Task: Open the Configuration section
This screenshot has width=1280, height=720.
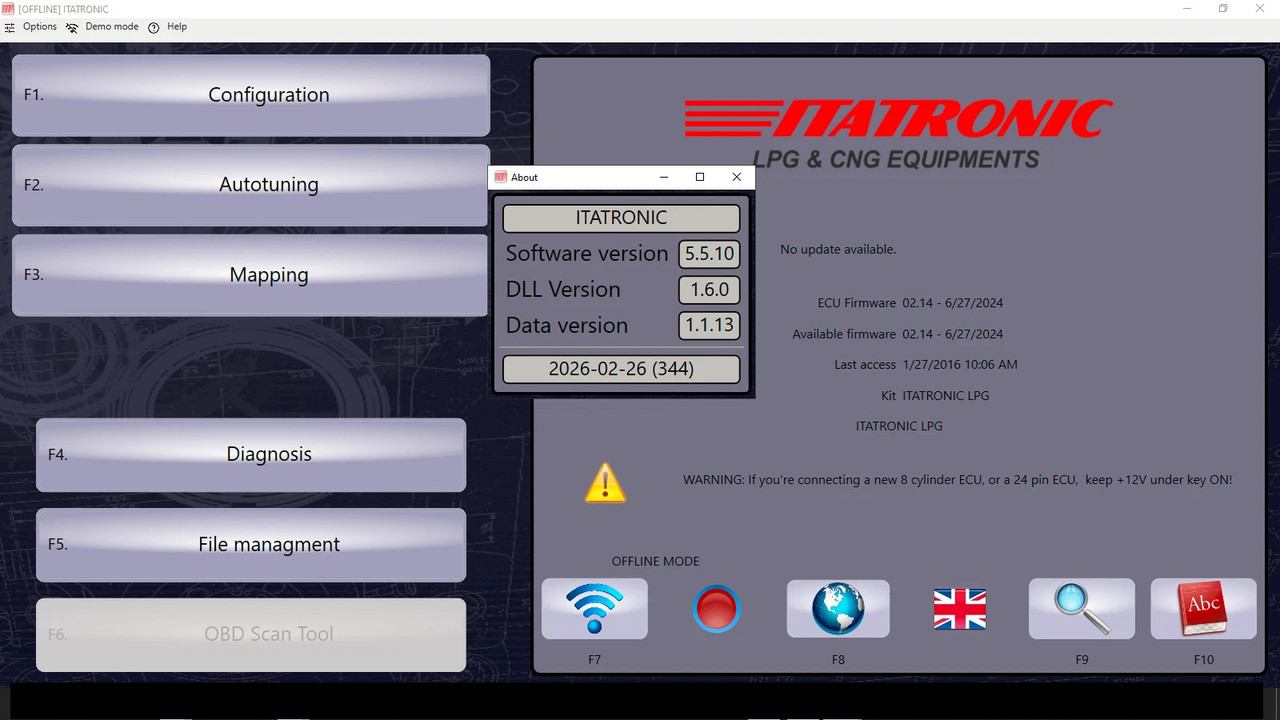Action: coord(251,95)
